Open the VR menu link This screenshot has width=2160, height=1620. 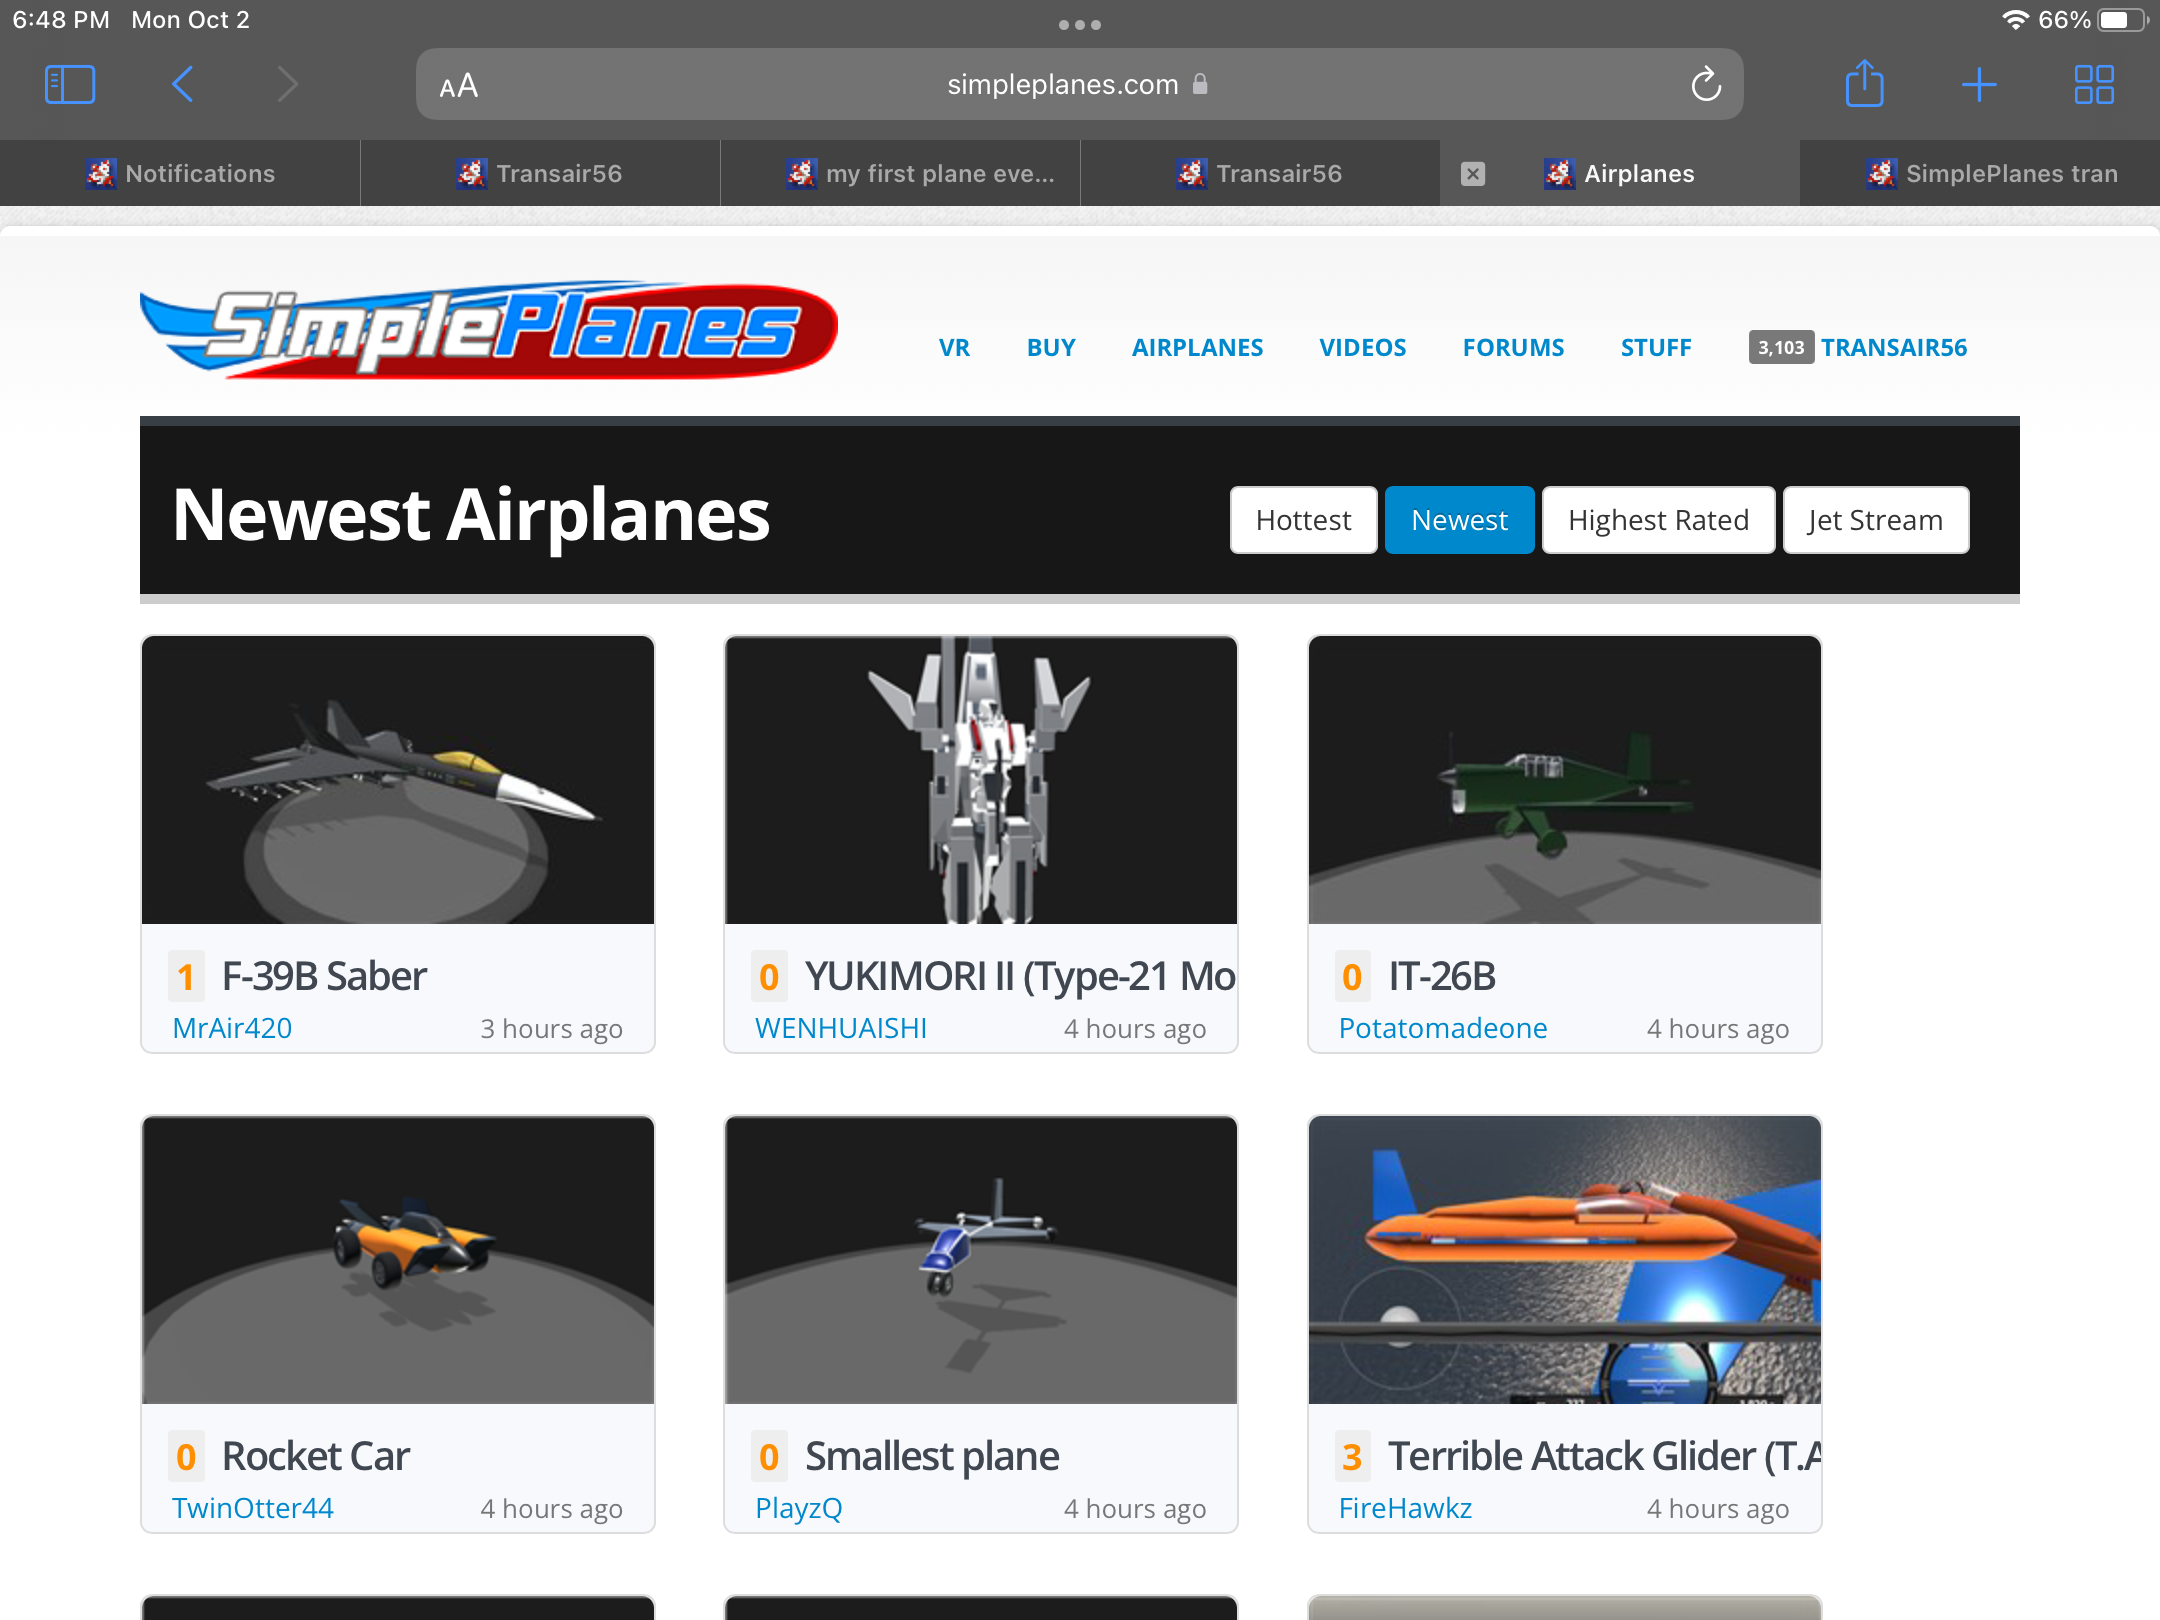954,348
